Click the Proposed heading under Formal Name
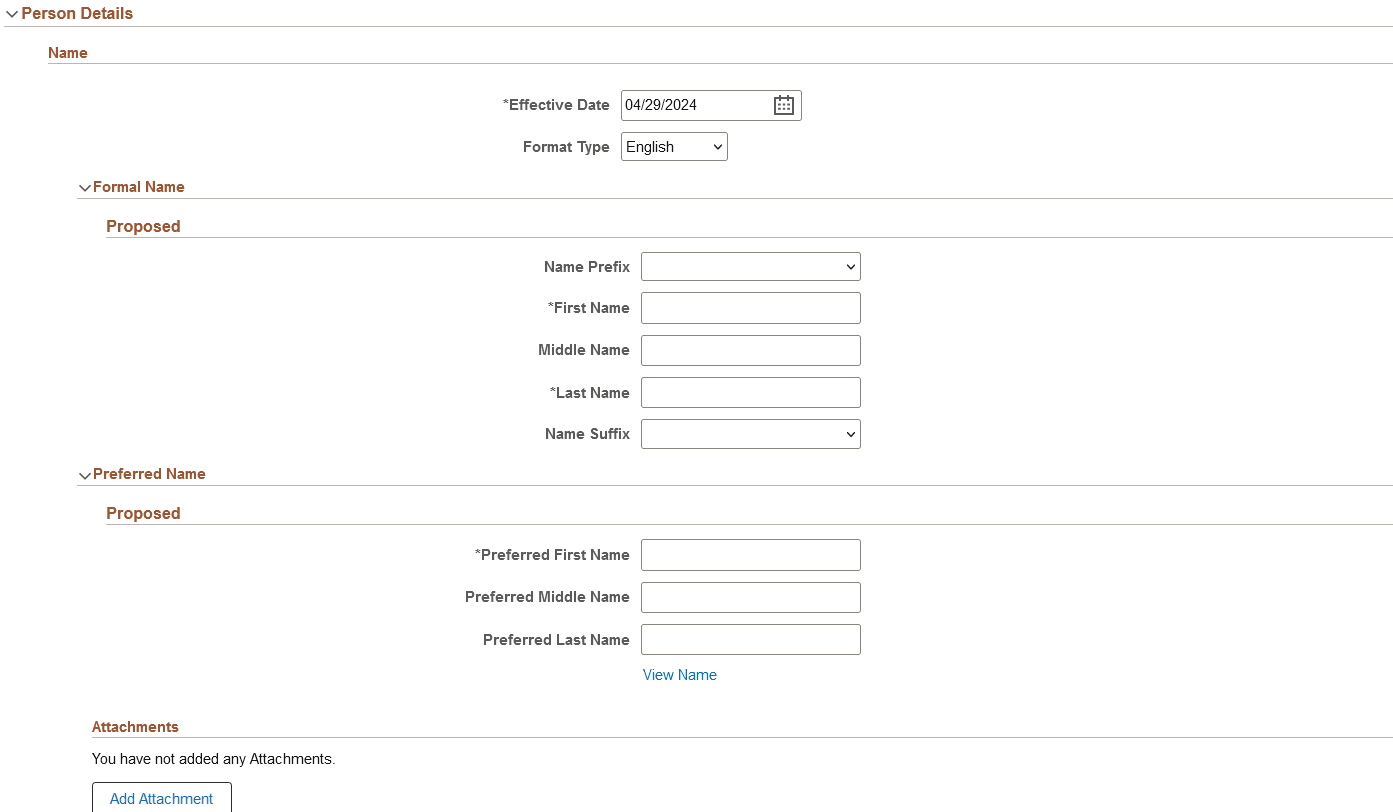Image resolution: width=1393 pixels, height=812 pixels. 143,226
